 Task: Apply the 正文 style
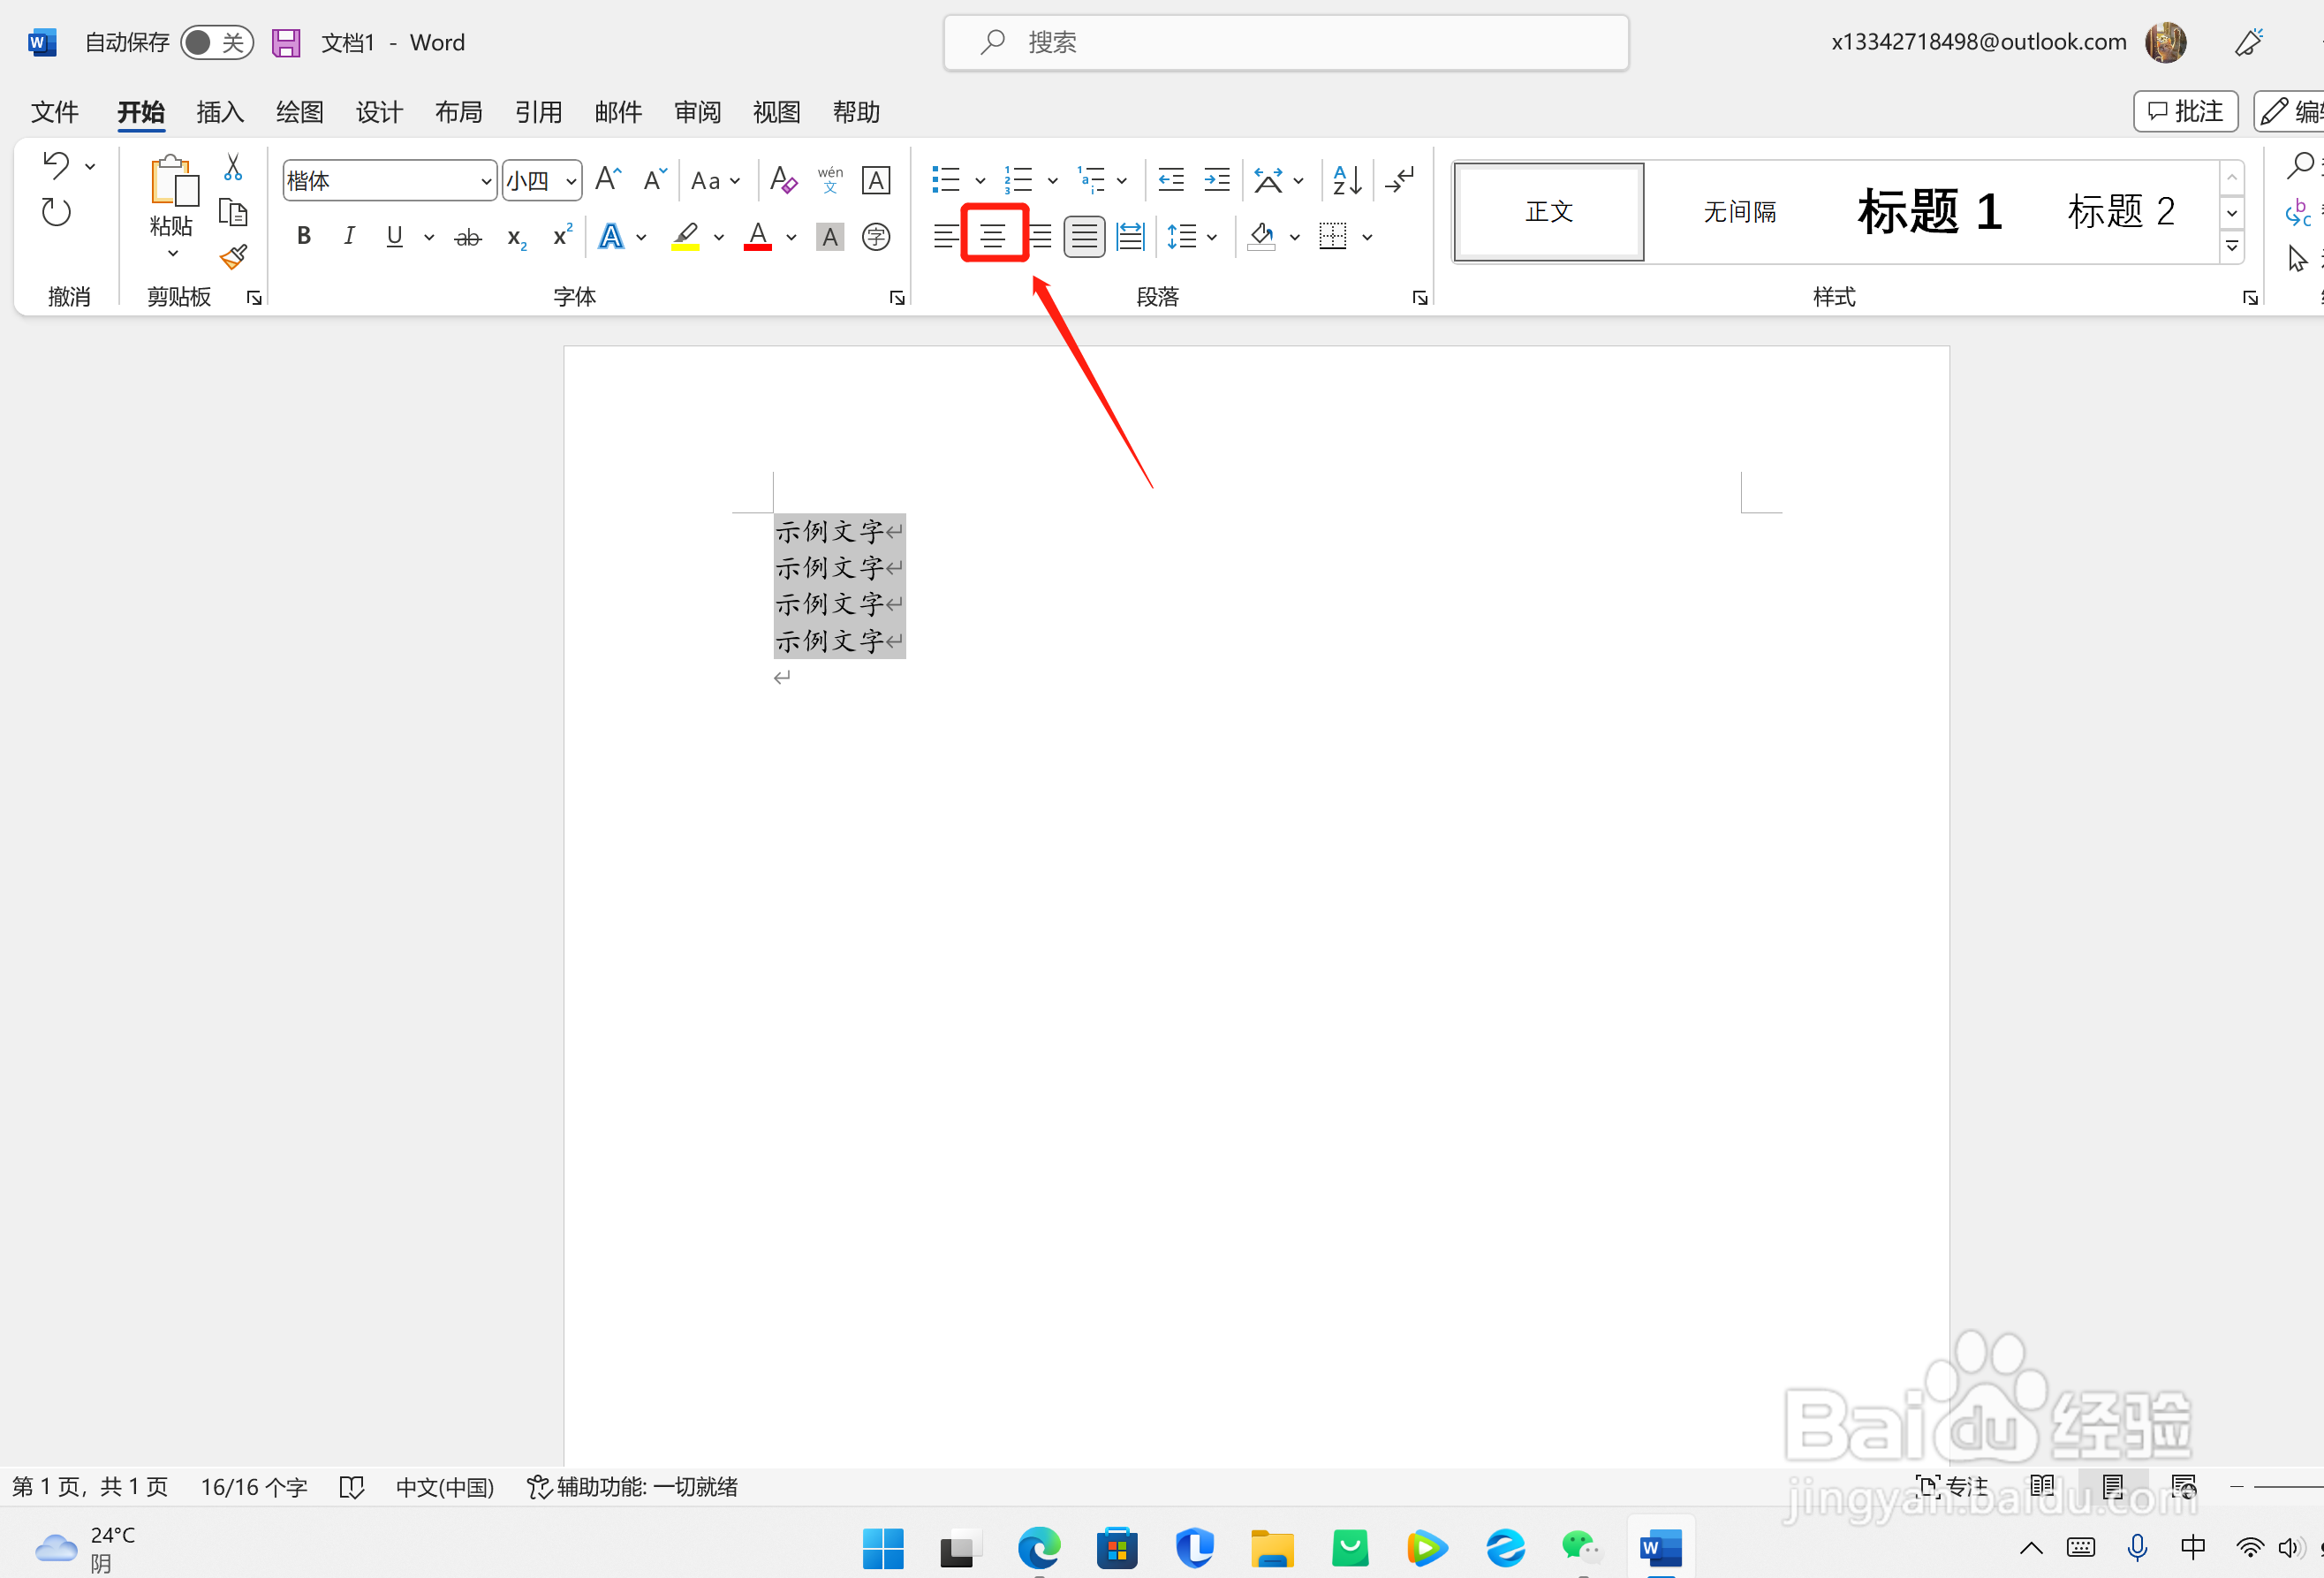point(1549,212)
